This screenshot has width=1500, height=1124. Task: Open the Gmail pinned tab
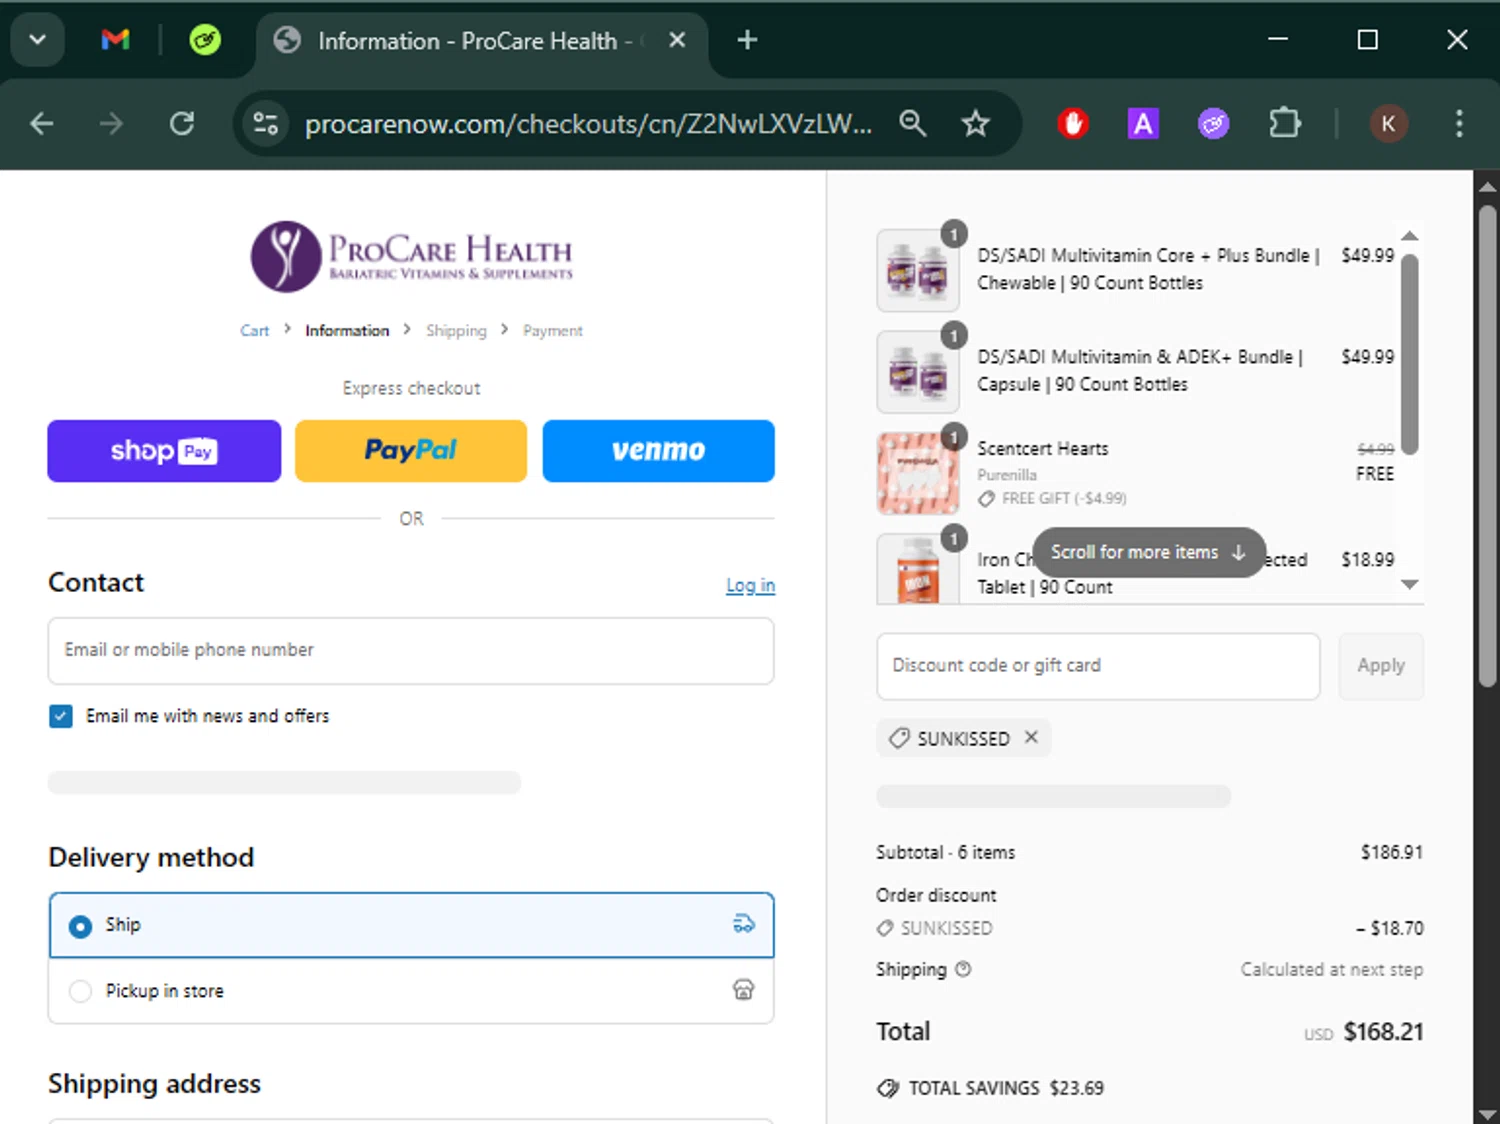[116, 40]
